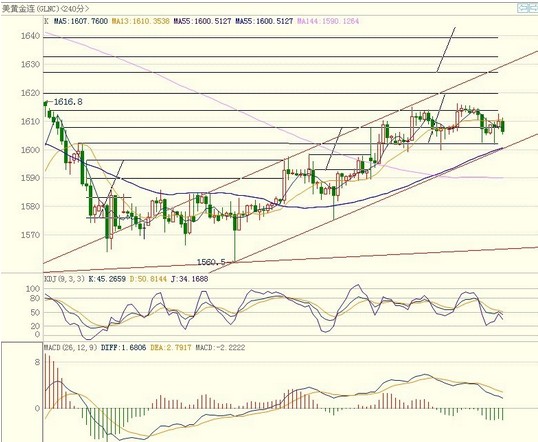The height and width of the screenshot is (442, 538).
Task: Click the 1610 price axis label
Action: point(30,121)
